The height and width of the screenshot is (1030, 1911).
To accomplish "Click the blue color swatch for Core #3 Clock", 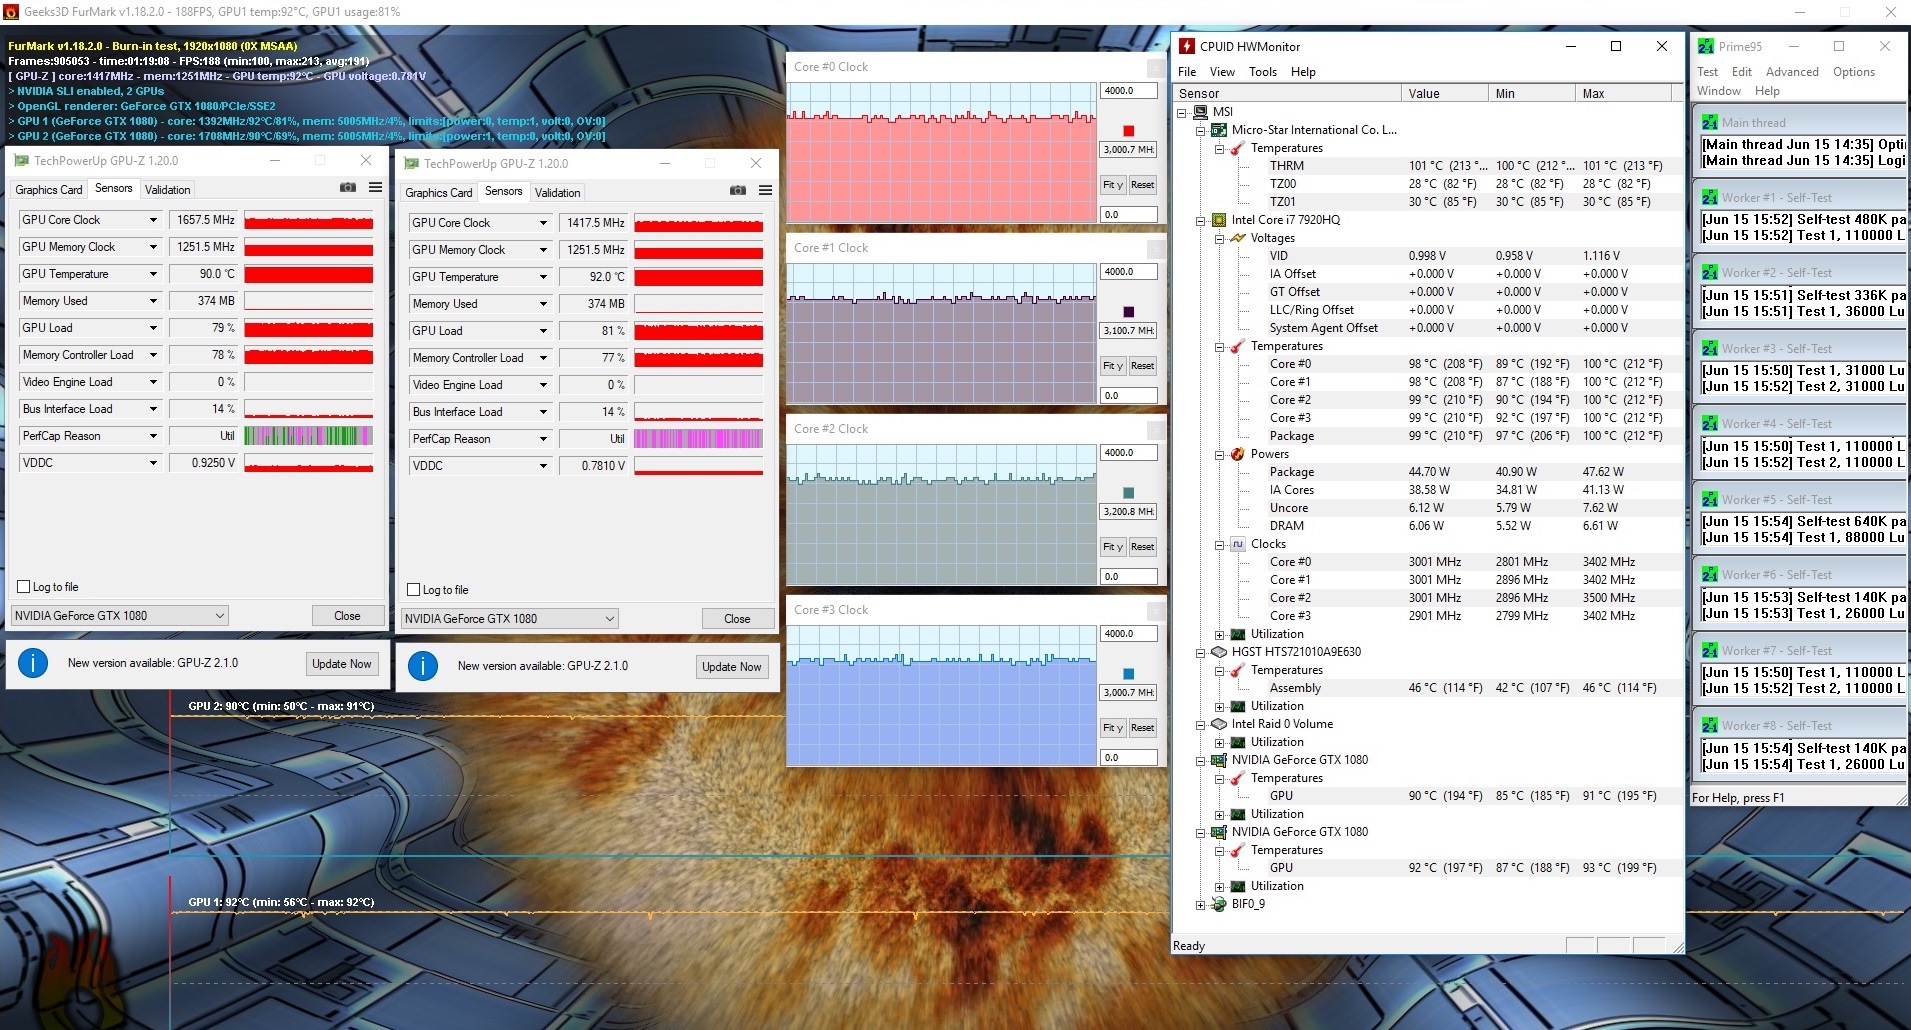I will point(1129,674).
